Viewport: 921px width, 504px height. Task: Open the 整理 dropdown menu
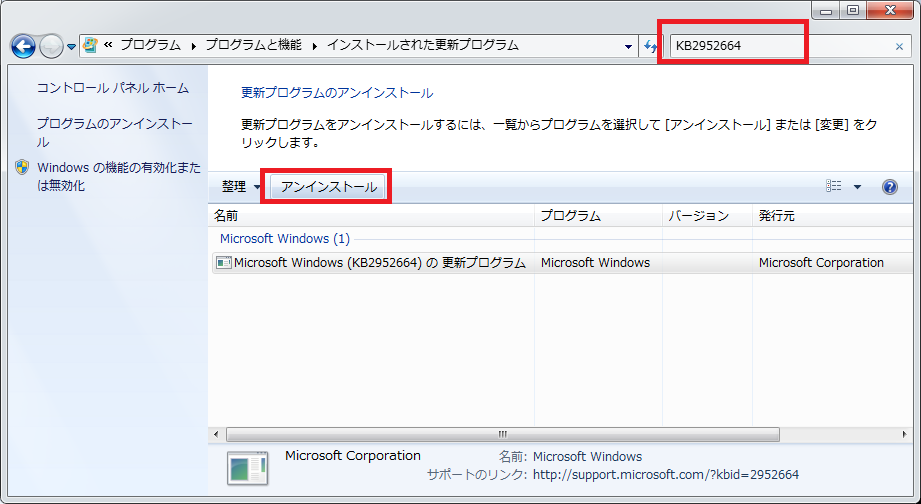(240, 187)
